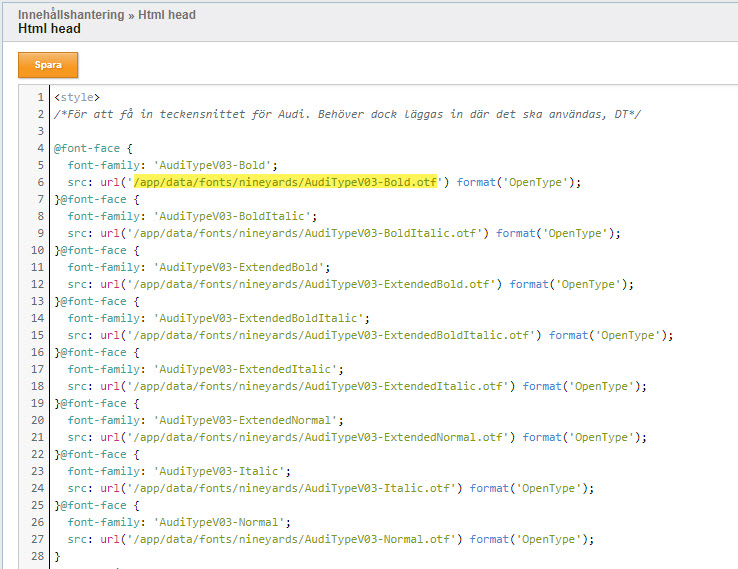Click the AudiTypeV03-ExtendedBold.otf url path
The width and height of the screenshot is (738, 569).
pyautogui.click(x=314, y=284)
